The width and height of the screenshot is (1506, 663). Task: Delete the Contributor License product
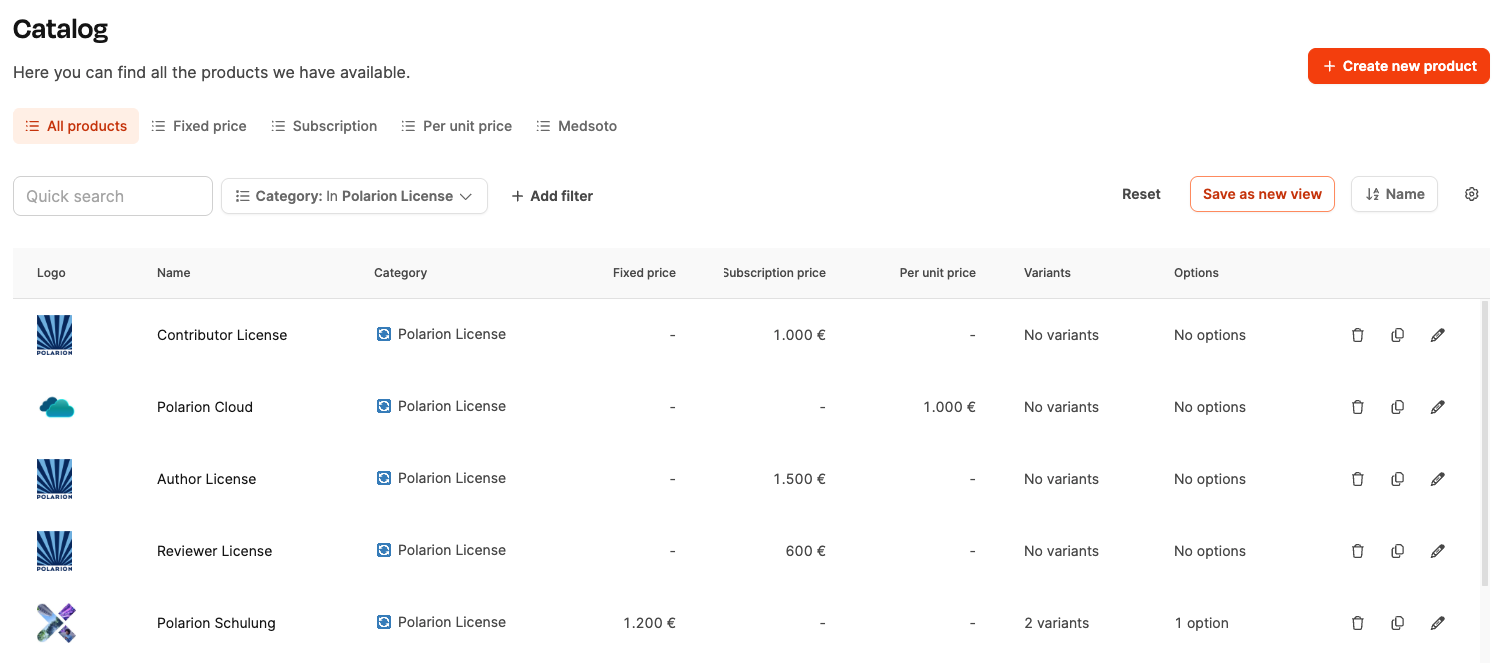[x=1357, y=335]
